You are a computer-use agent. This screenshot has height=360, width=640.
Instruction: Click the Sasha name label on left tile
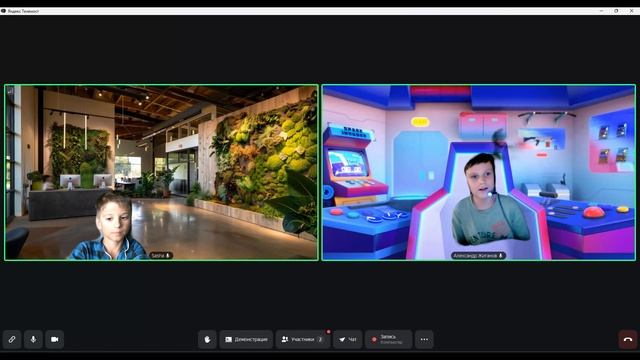tap(161, 256)
